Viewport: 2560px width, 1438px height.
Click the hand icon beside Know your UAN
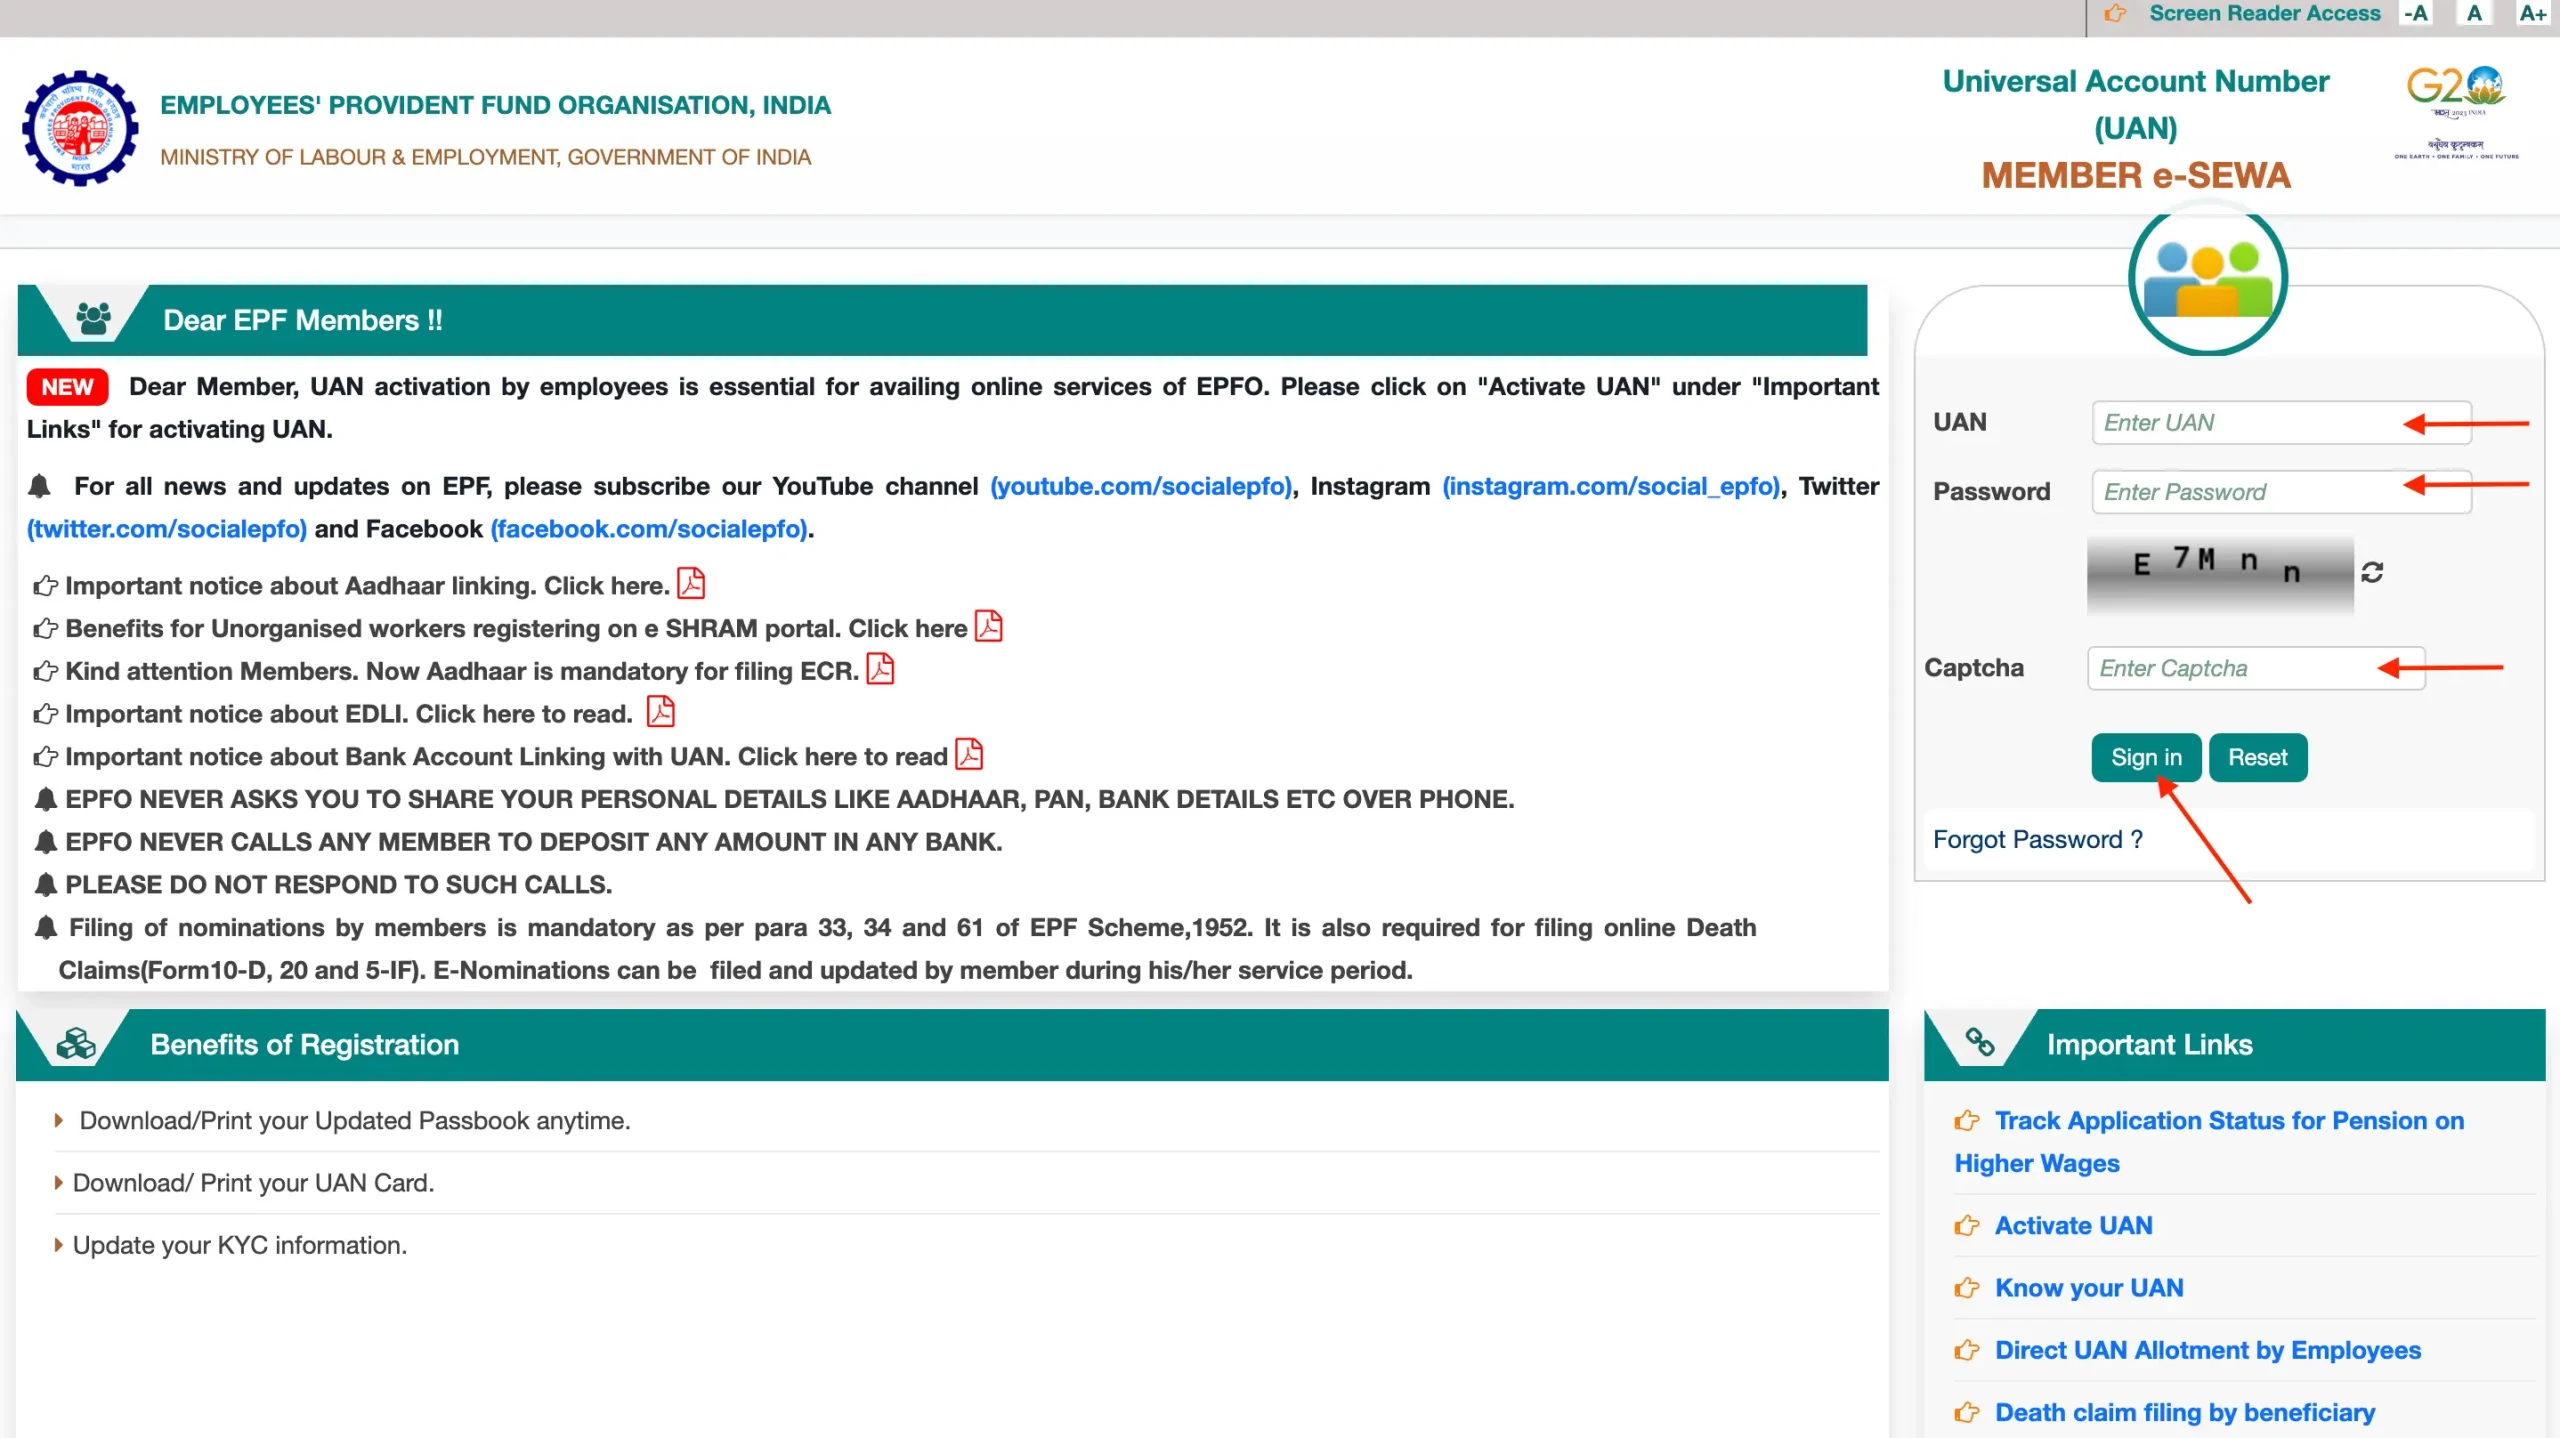coord(1967,1288)
